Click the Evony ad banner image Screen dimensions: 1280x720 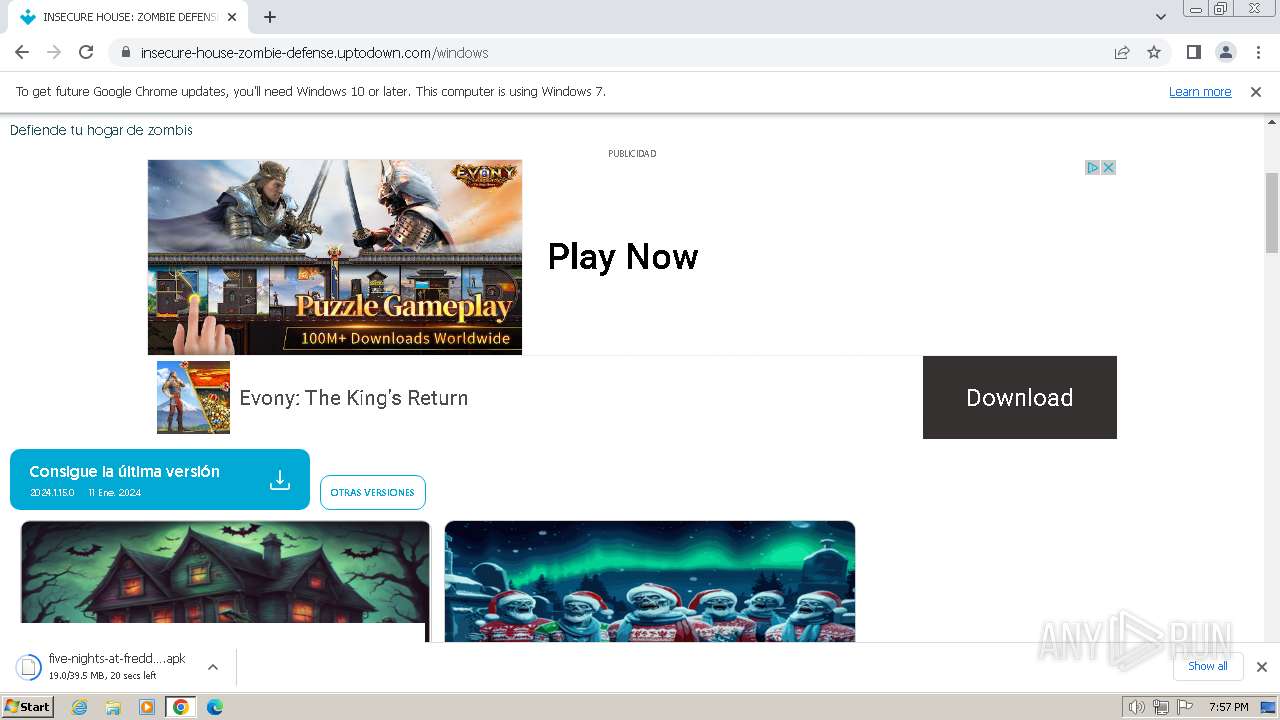click(x=335, y=257)
